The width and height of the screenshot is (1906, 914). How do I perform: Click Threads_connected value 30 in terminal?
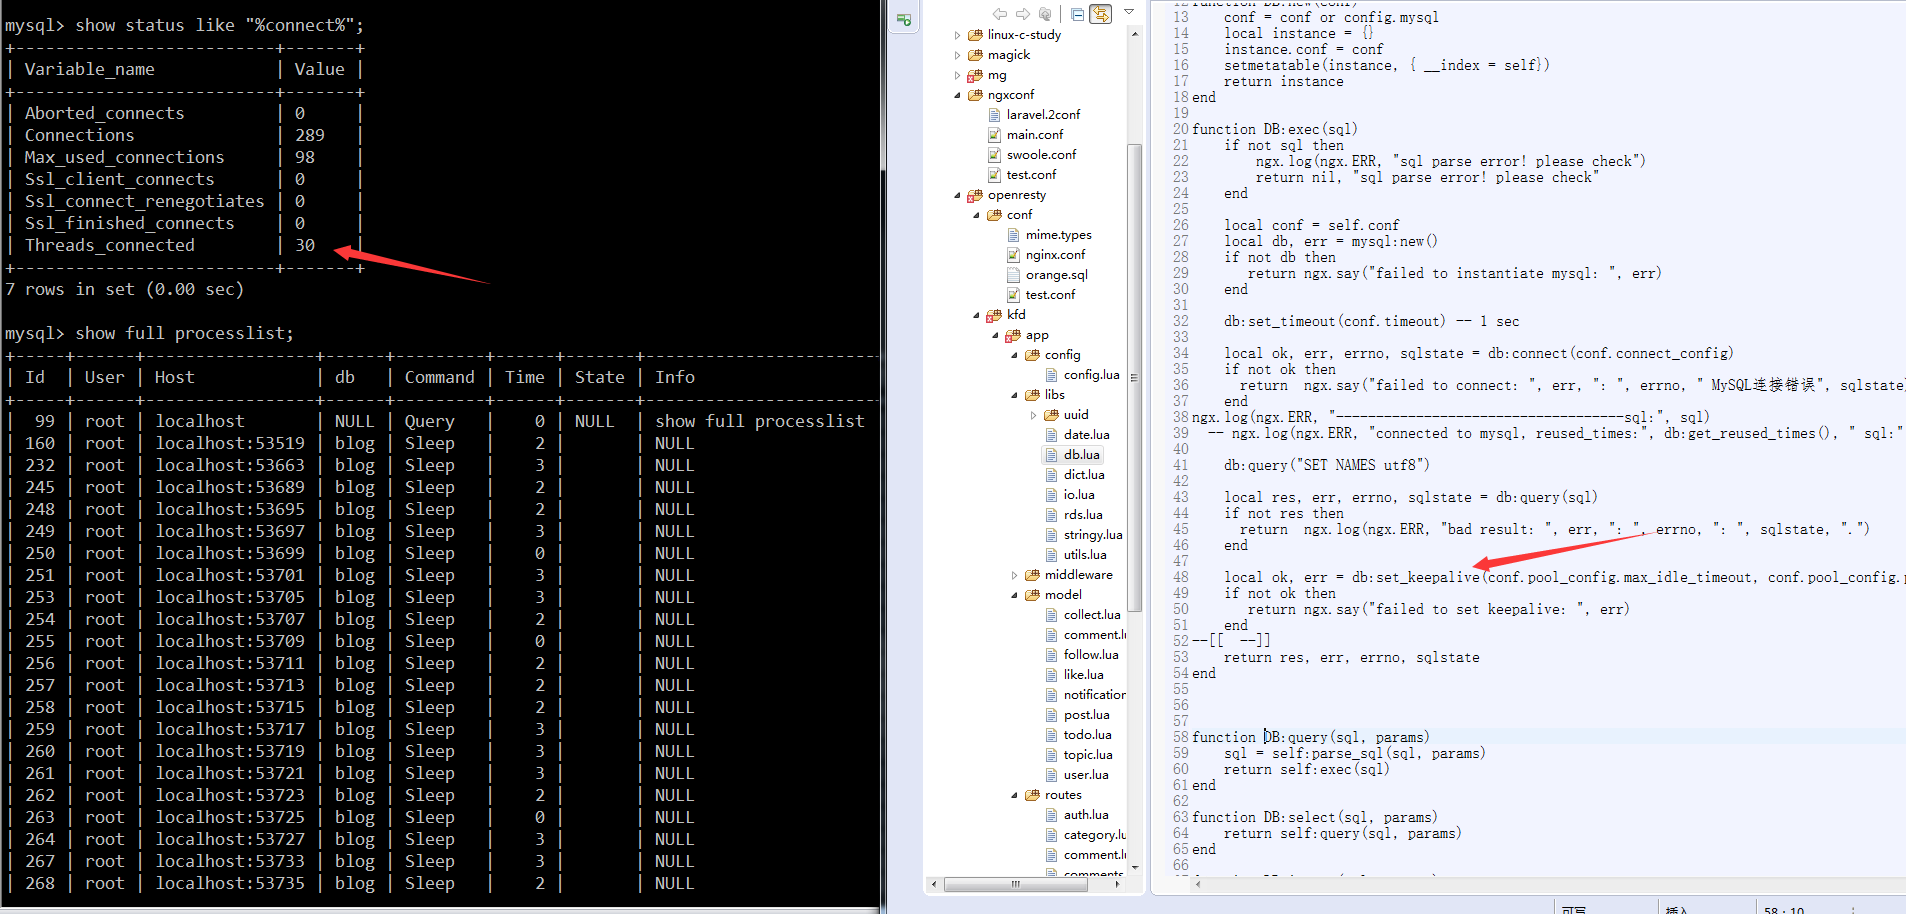(305, 245)
